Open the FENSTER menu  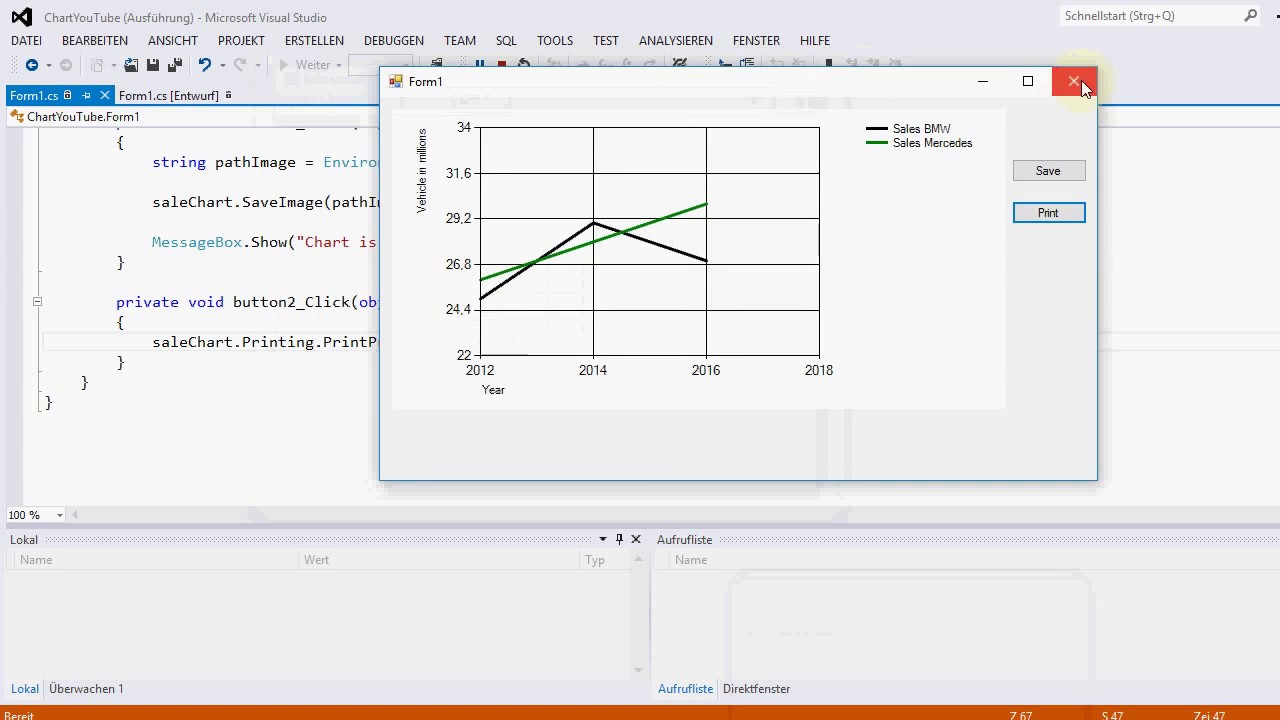(x=756, y=41)
